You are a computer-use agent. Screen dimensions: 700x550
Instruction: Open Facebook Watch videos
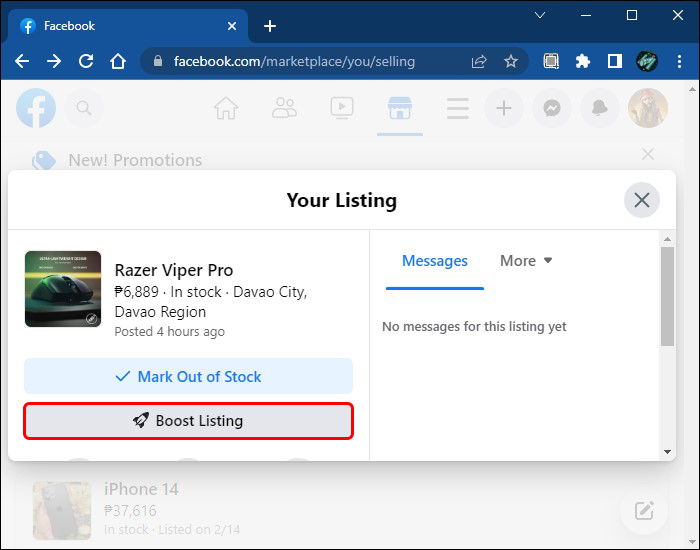(342, 108)
